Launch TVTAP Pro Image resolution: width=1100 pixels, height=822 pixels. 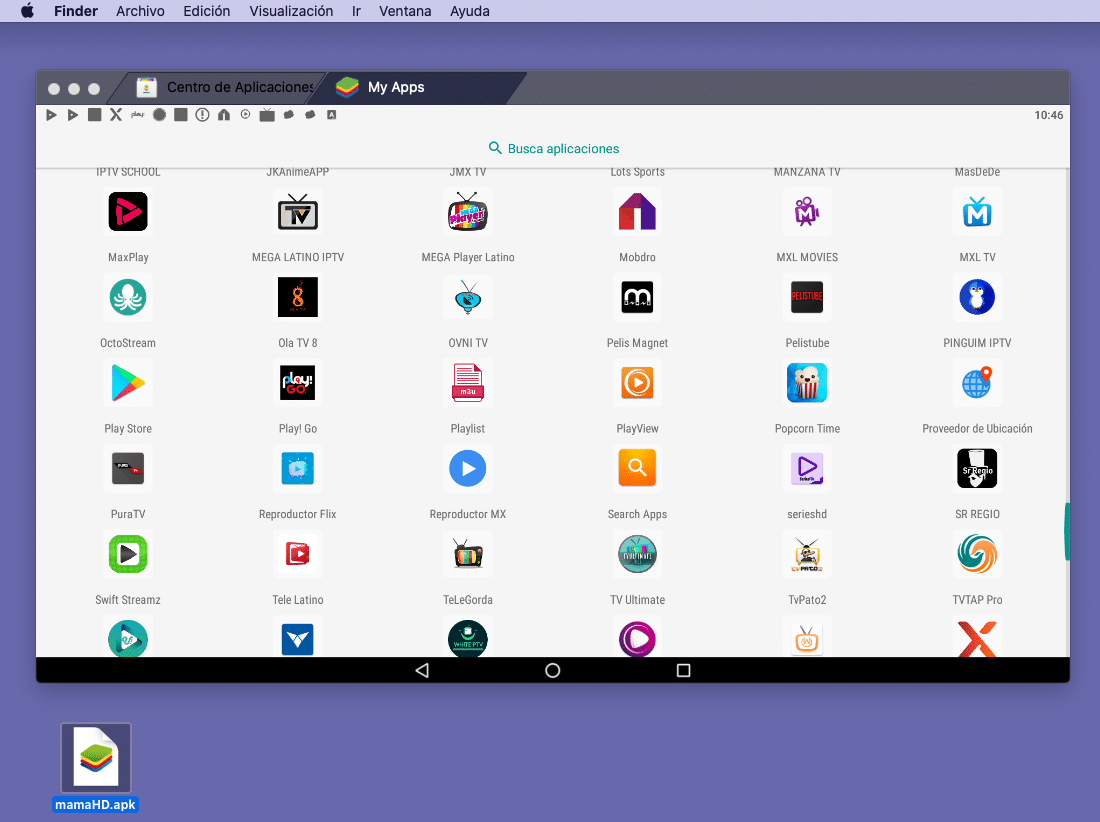point(977,554)
